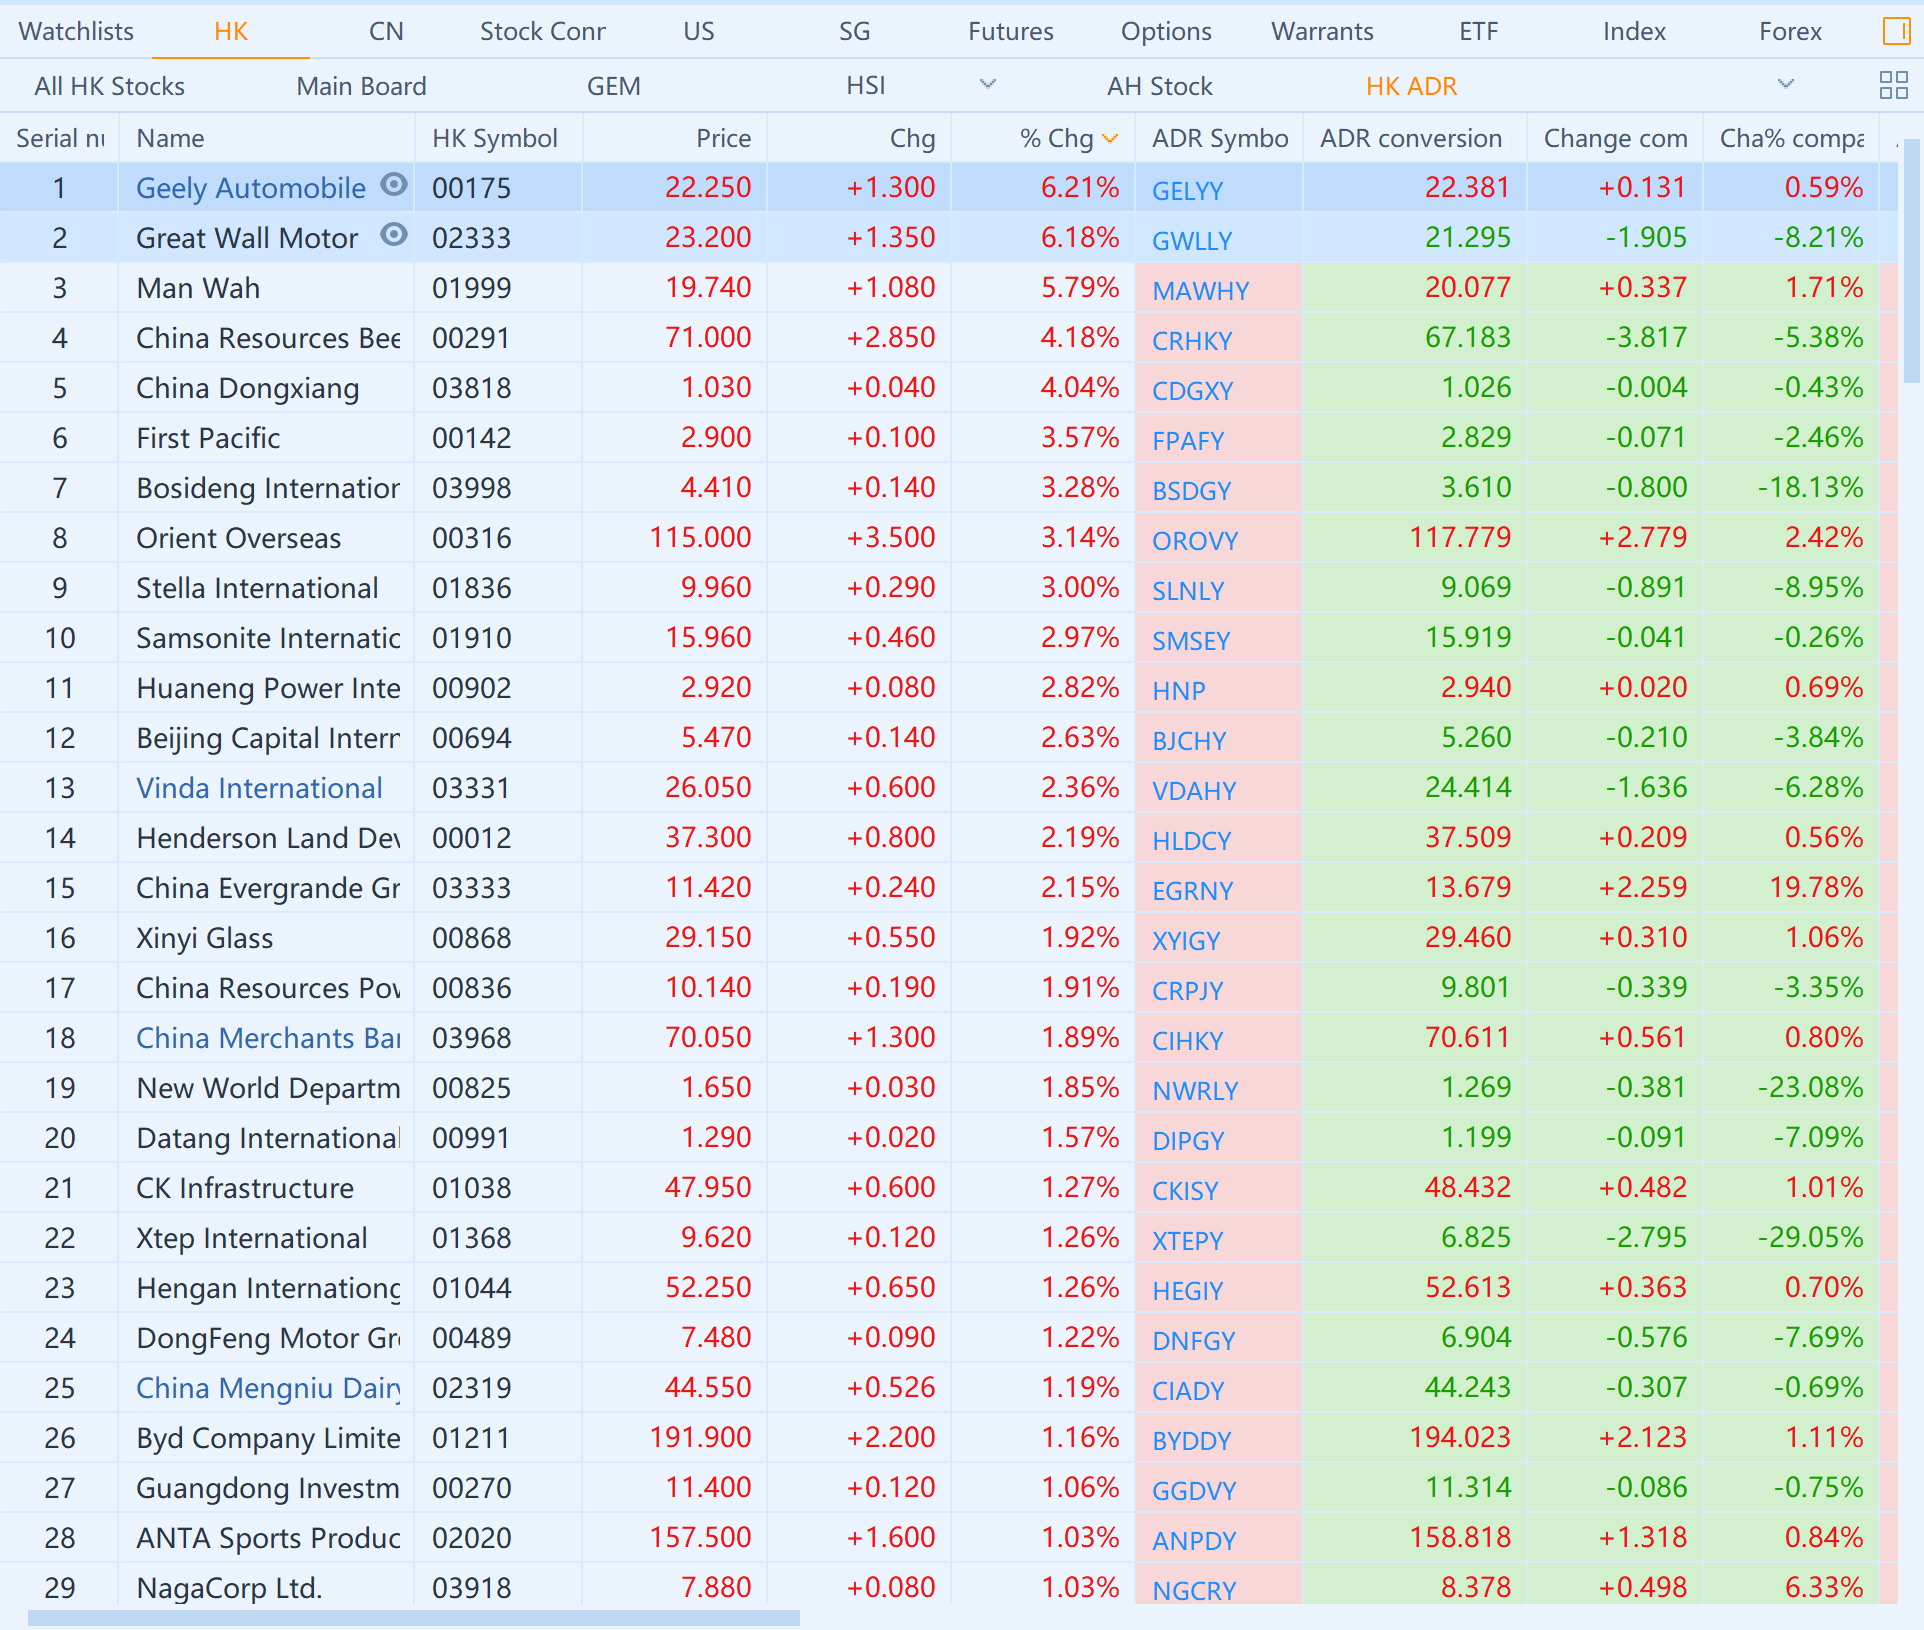1924x1630 pixels.
Task: Switch to the CN tab
Action: [386, 31]
